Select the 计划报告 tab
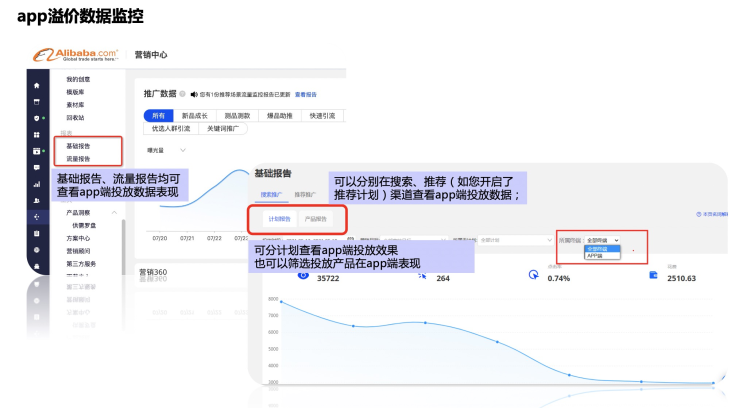 coord(279,218)
